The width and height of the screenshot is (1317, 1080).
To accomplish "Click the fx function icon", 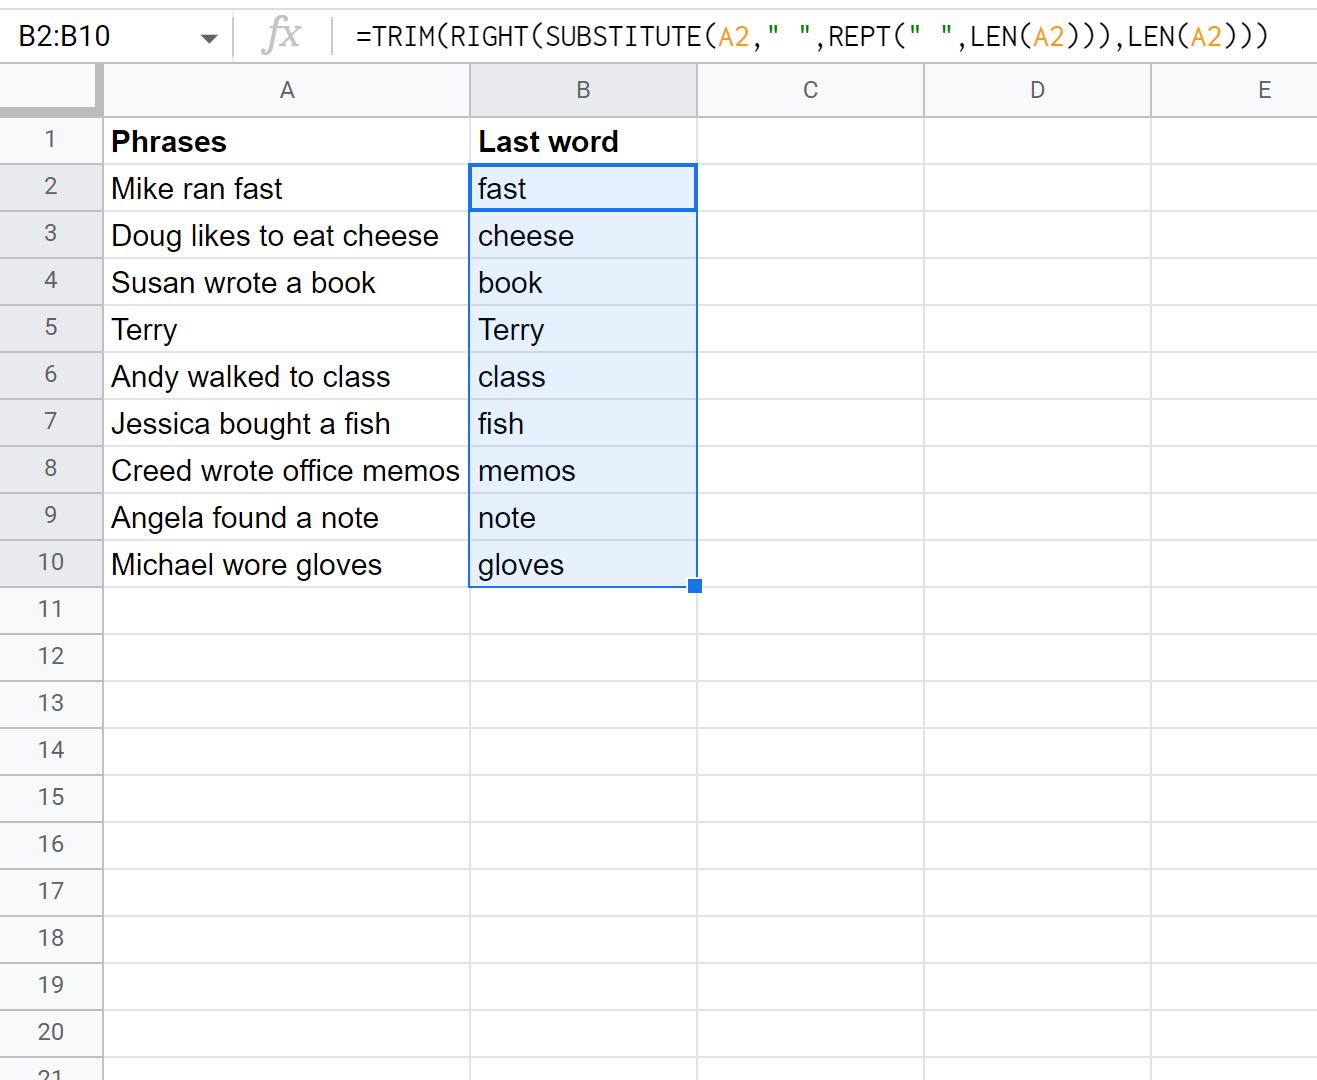I will (x=281, y=36).
